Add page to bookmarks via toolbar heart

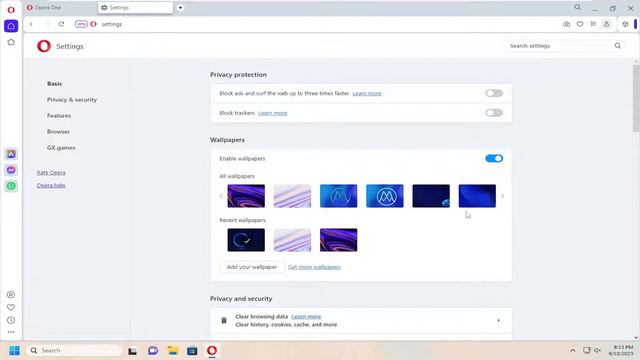[580, 24]
